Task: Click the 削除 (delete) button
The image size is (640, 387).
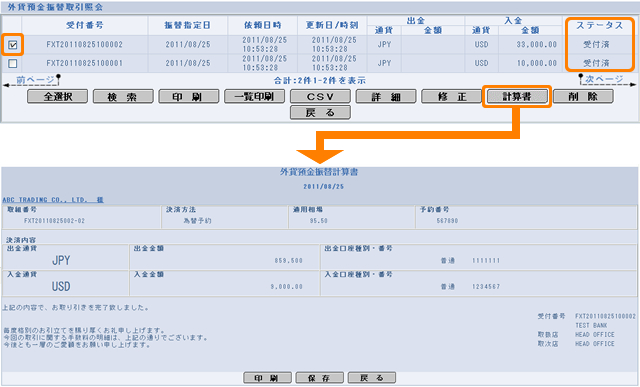Action: pyautogui.click(x=583, y=97)
